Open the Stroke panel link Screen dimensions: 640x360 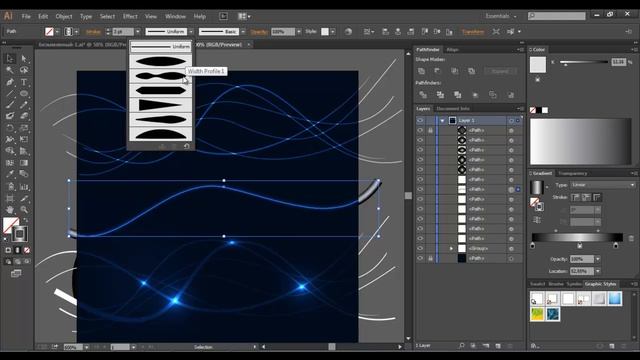coord(93,31)
